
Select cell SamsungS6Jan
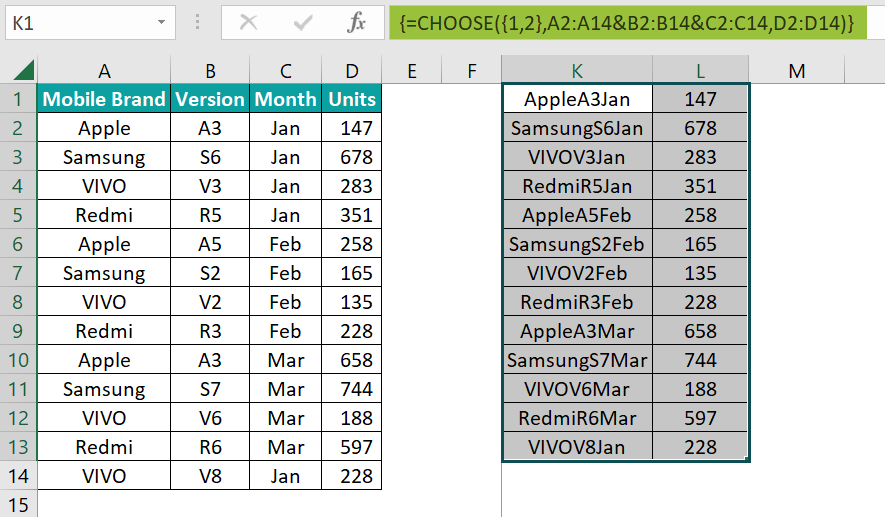577,128
